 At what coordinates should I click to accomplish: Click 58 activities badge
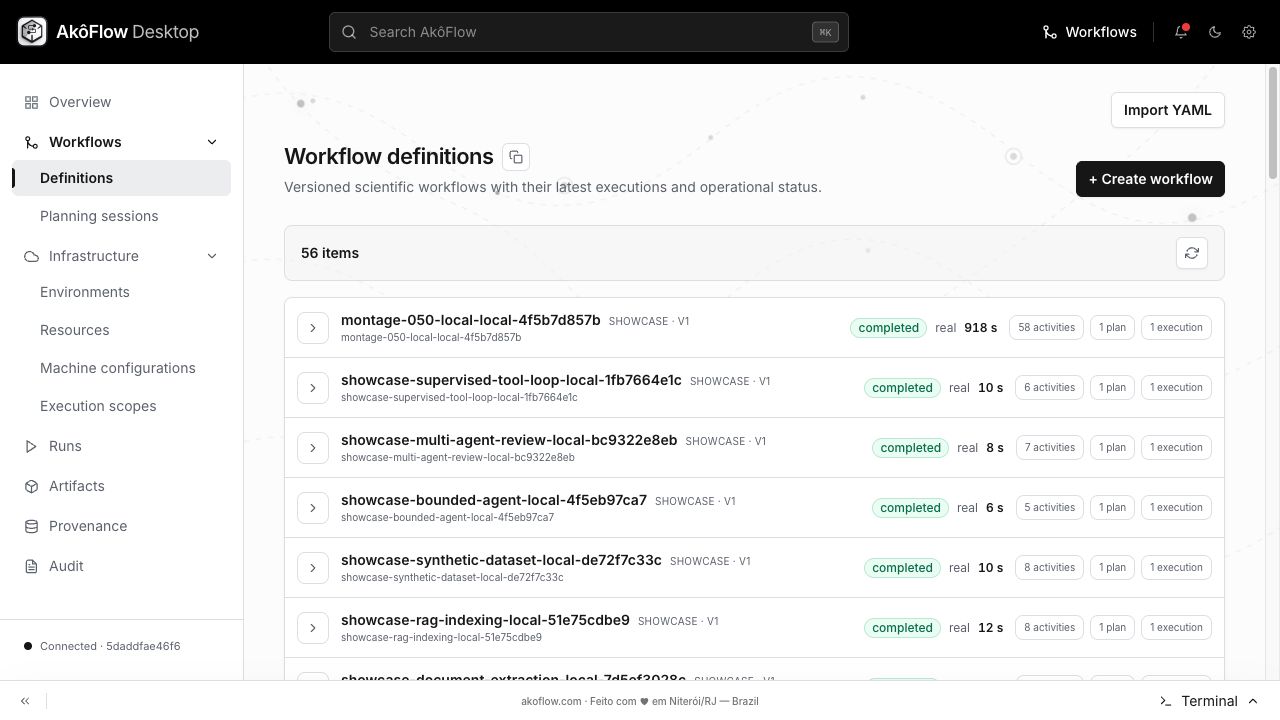coord(1046,328)
